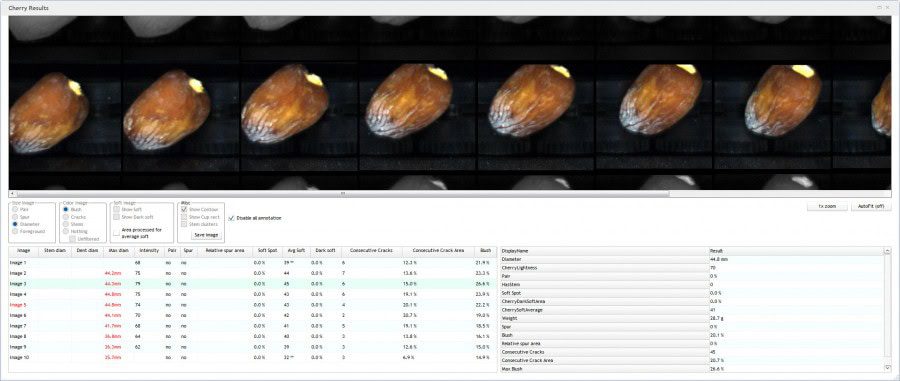Click the 1x zoom button

point(827,206)
